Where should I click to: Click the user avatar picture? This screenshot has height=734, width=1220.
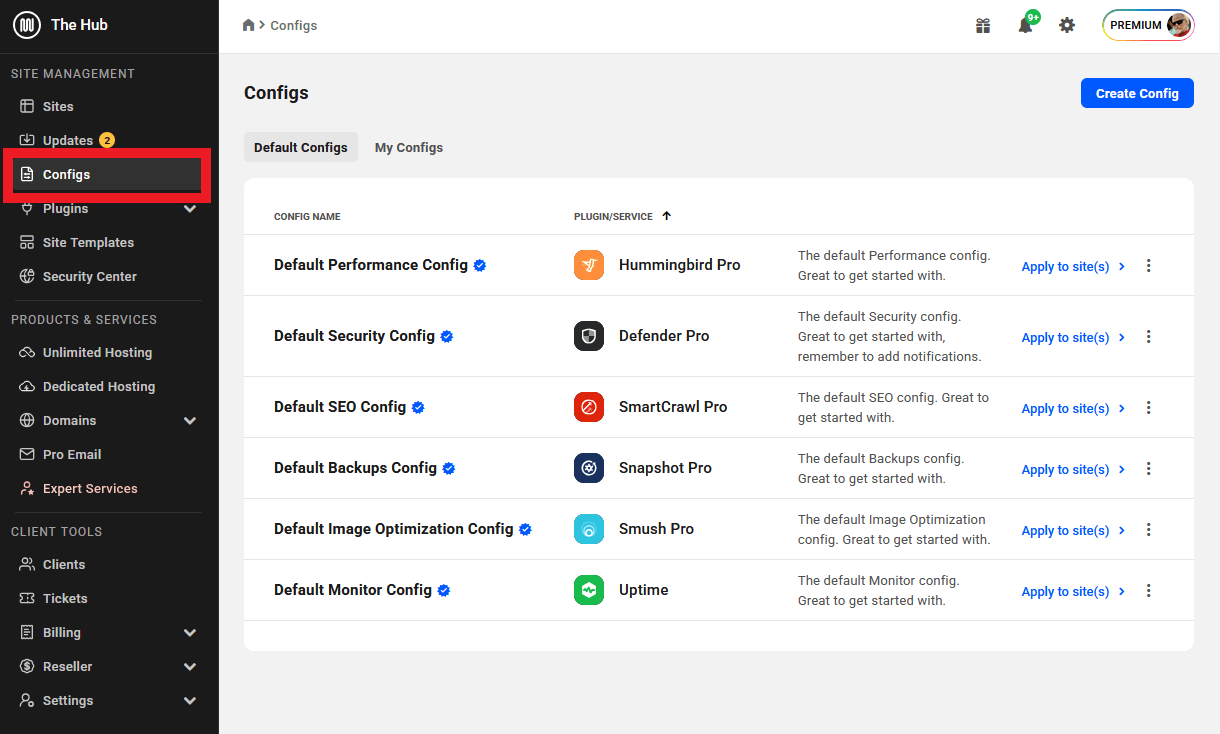click(x=1179, y=25)
